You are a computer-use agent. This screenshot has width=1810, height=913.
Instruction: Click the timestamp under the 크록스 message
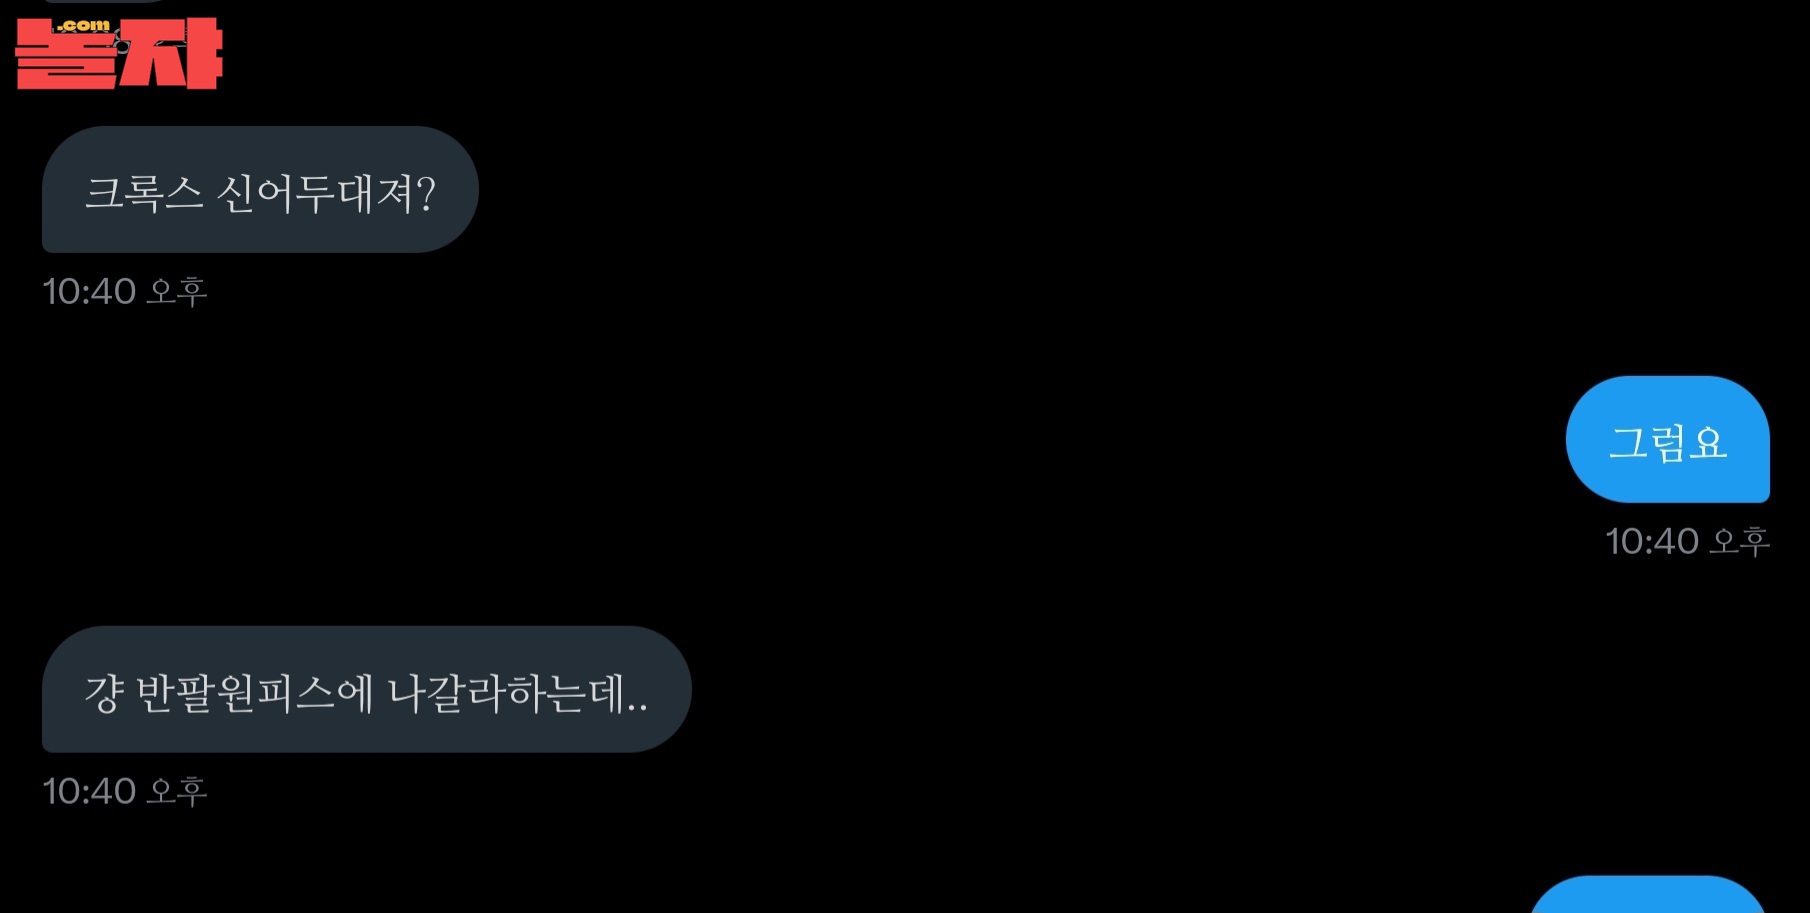coord(125,291)
